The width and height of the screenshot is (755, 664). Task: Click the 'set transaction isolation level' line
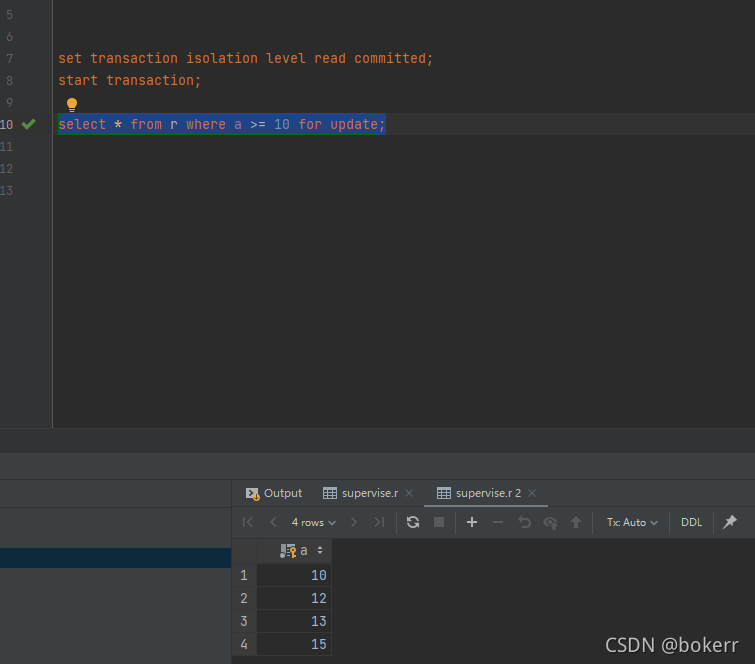pyautogui.click(x=246, y=58)
